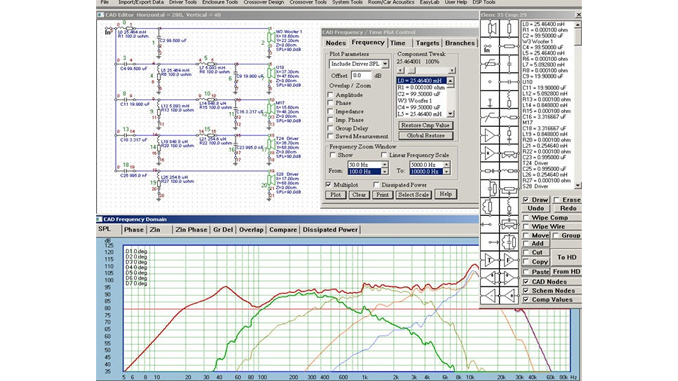The width and height of the screenshot is (678, 381).
Task: Select the unfilled amplifier triangle component icon
Action: click(x=490, y=135)
